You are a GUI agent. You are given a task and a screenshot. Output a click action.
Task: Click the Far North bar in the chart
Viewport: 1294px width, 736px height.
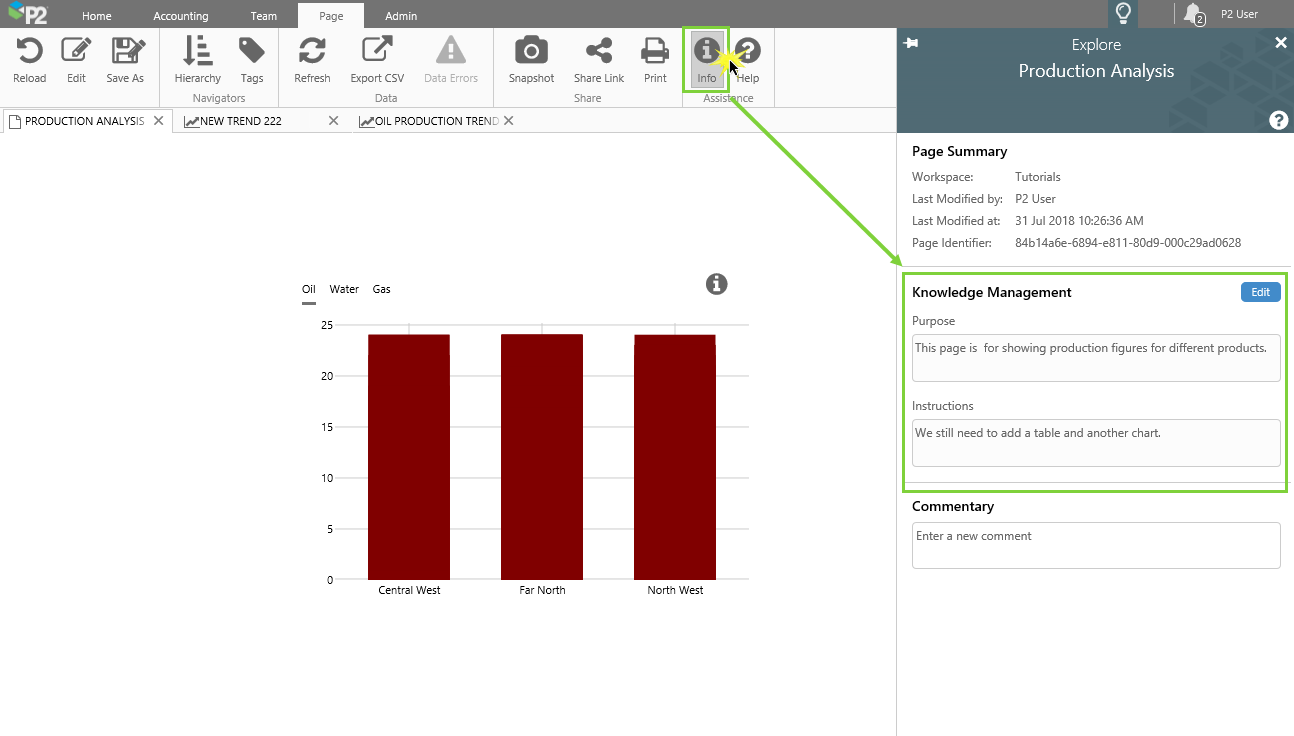pyautogui.click(x=542, y=456)
